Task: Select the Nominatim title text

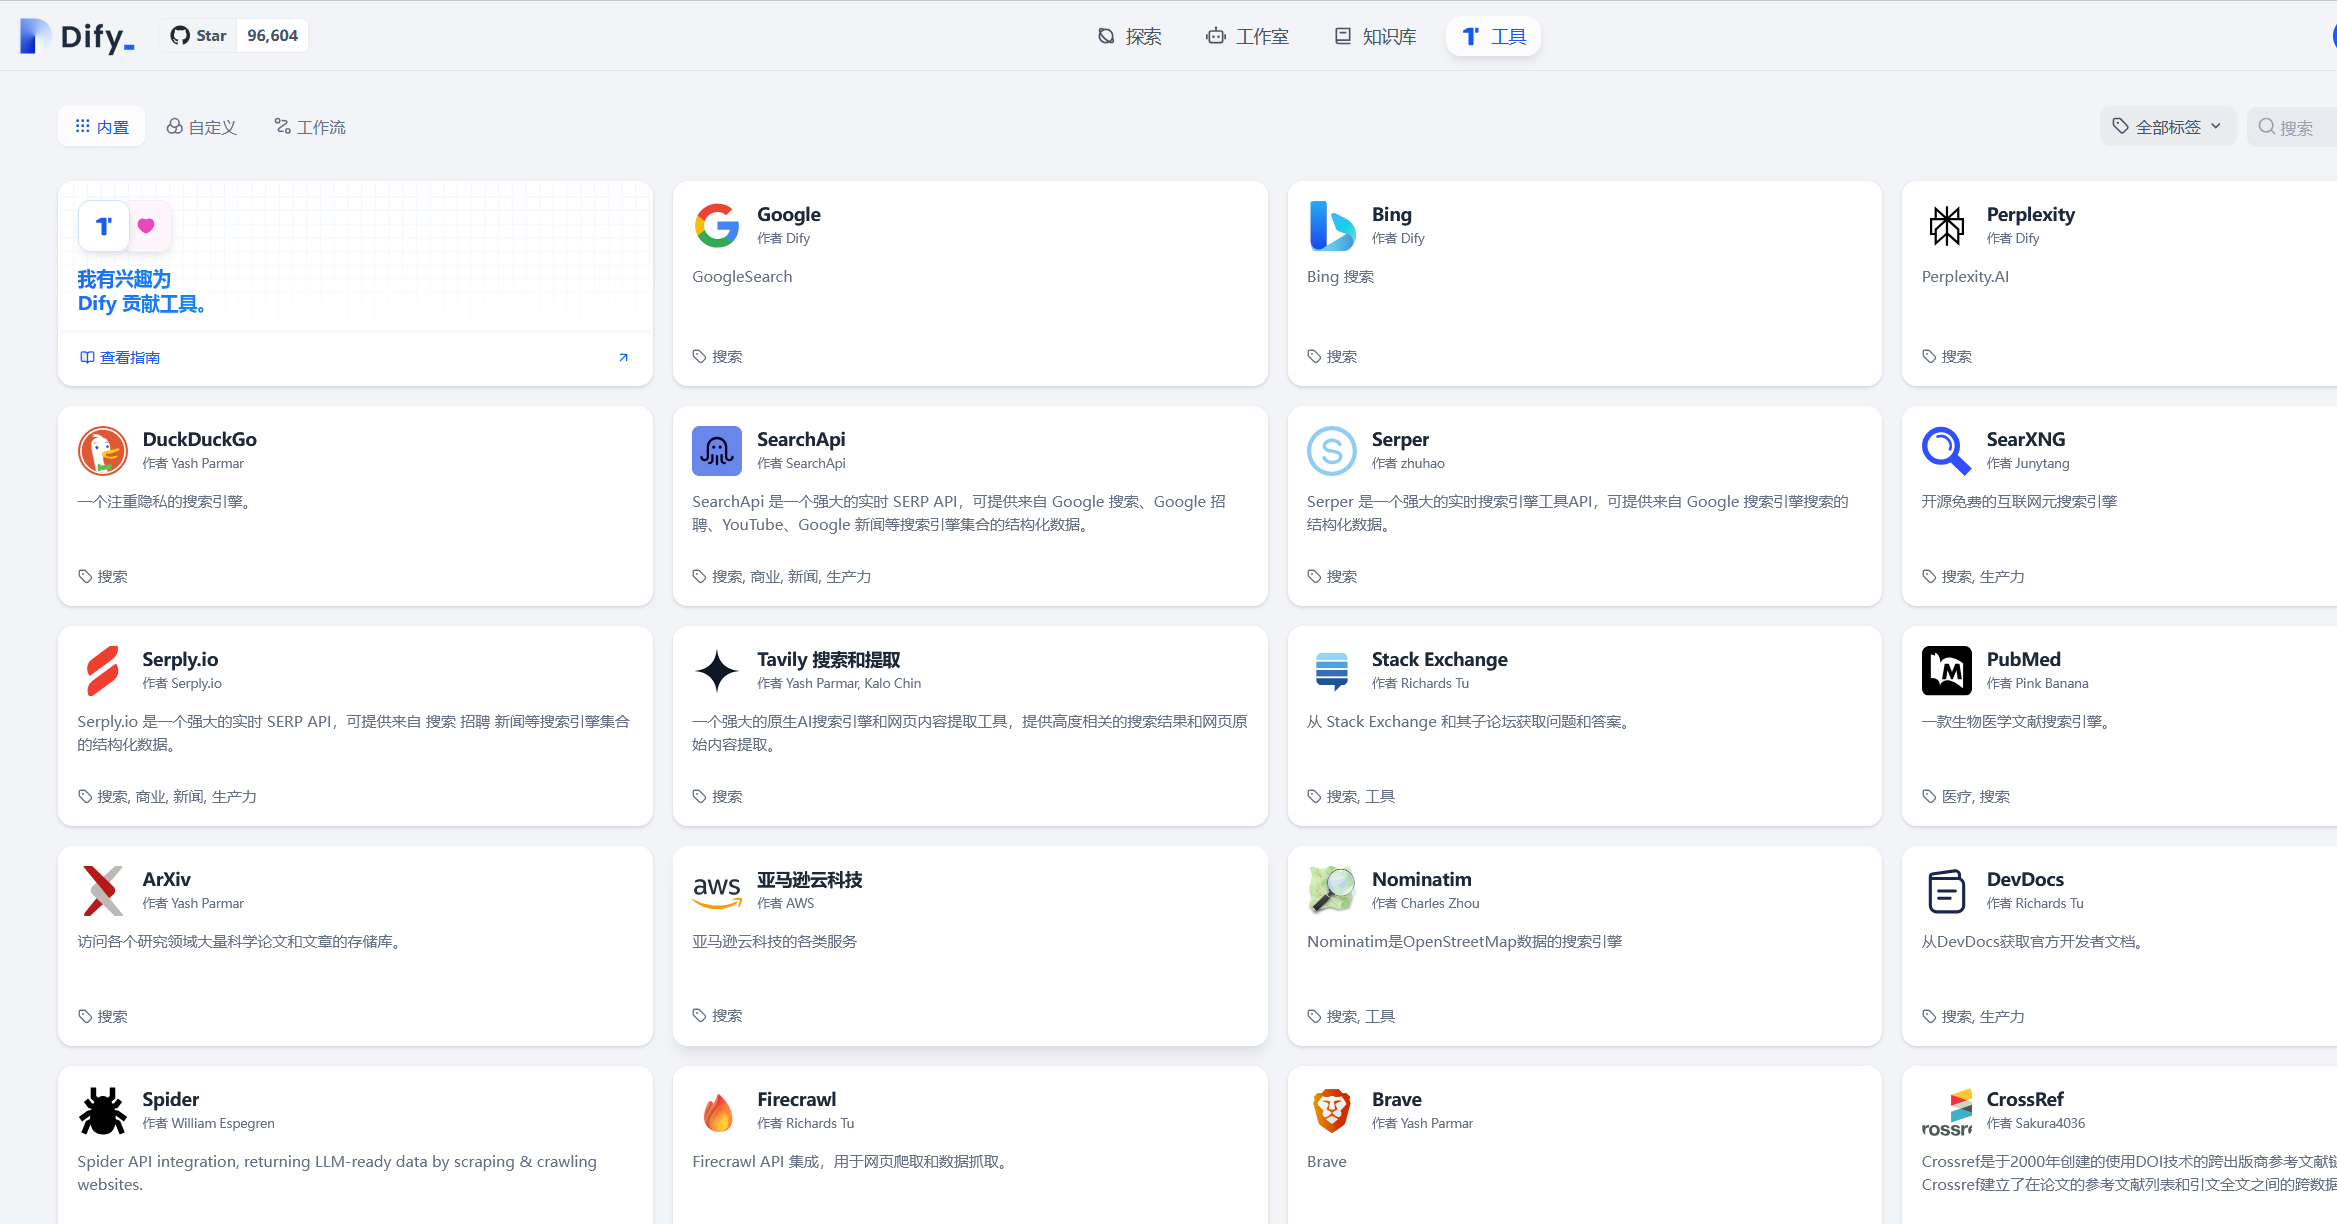Action: [1422, 879]
